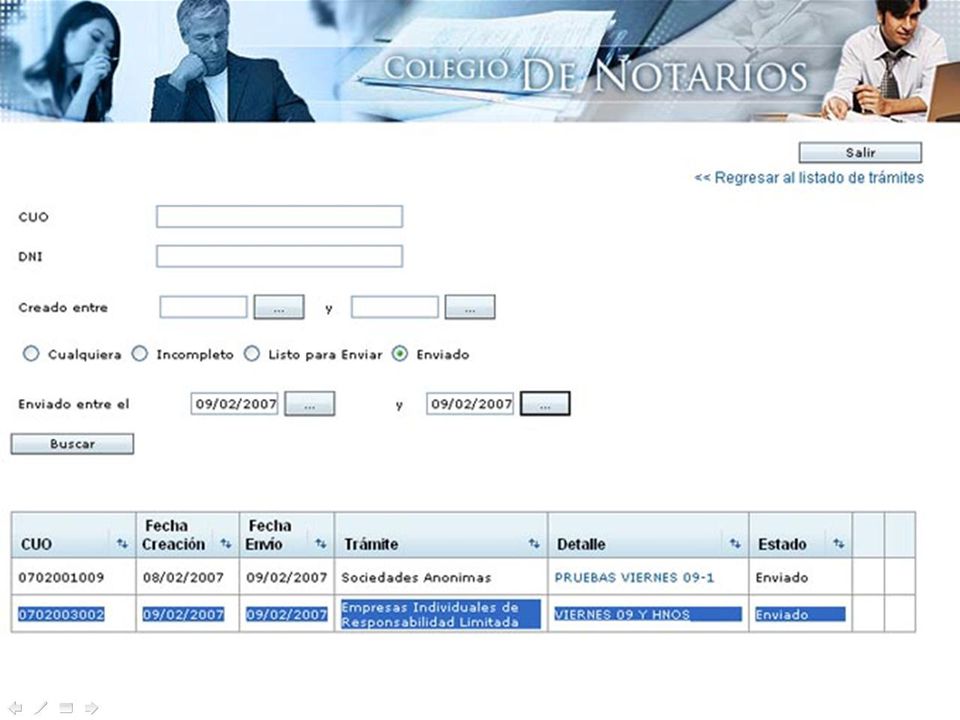Focus the CUO input field
The image size is (960, 720).
click(279, 217)
